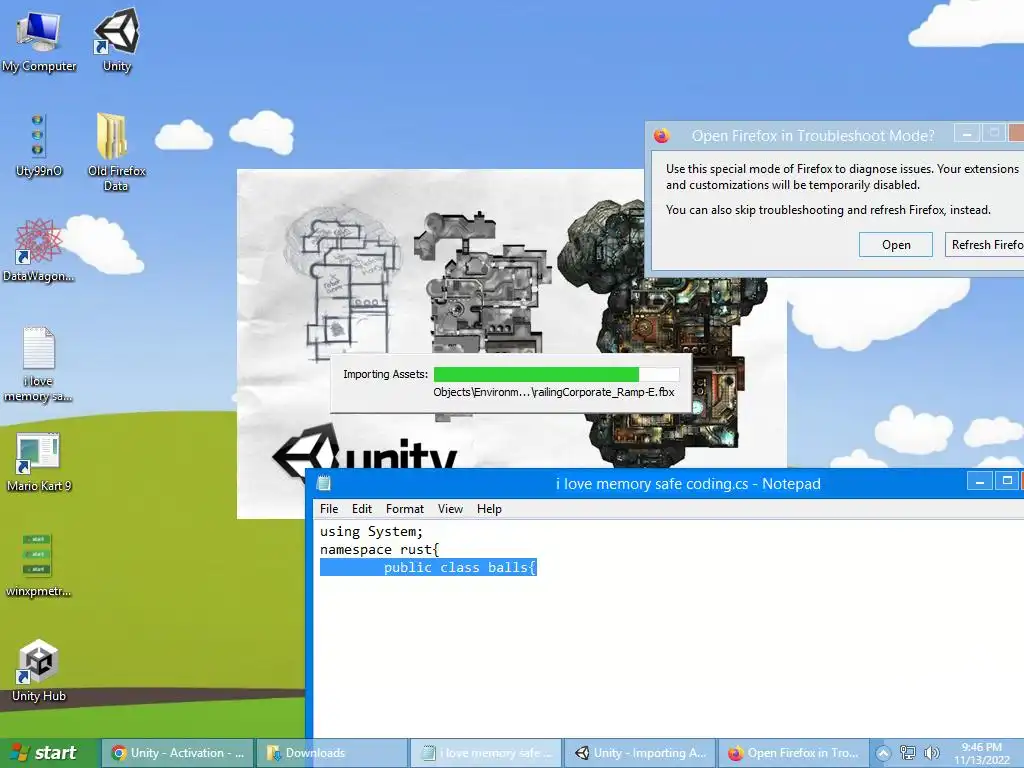The image size is (1024, 768).
Task: Open the File menu in Notepad
Action: [x=329, y=509]
